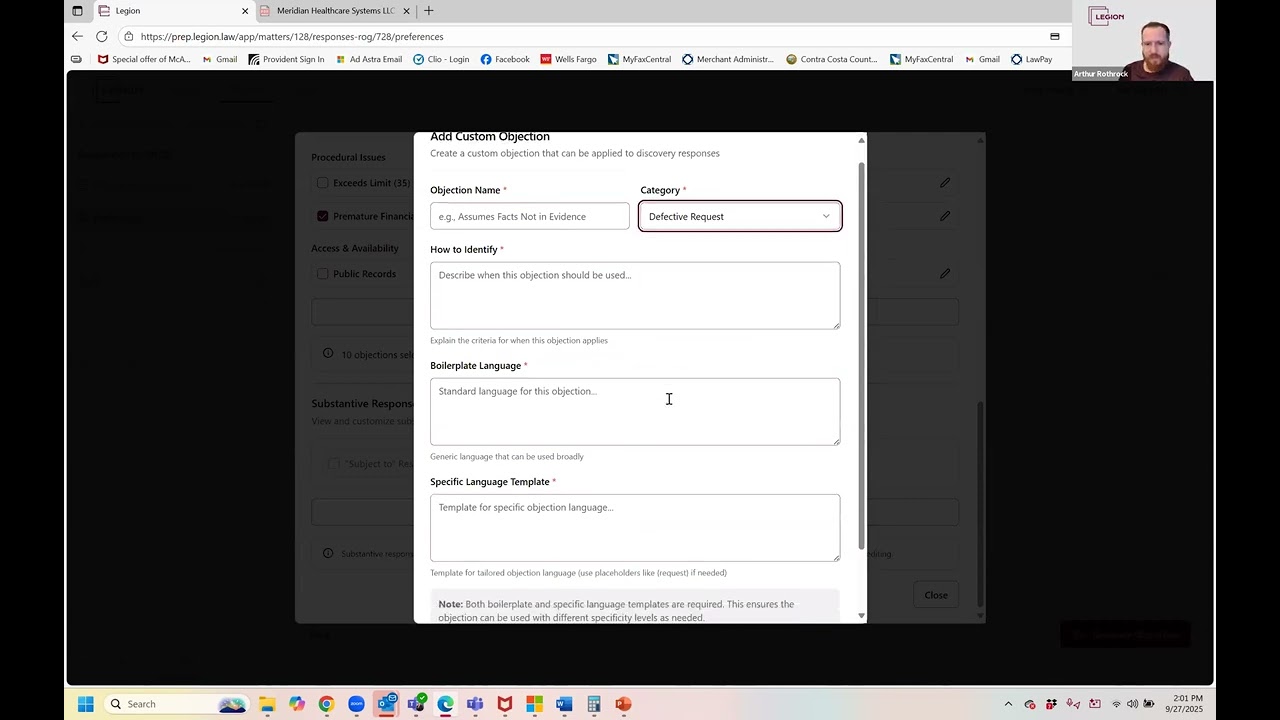Launch Google Chrome from the taskbar
The image size is (1280, 720).
pyautogui.click(x=326, y=704)
